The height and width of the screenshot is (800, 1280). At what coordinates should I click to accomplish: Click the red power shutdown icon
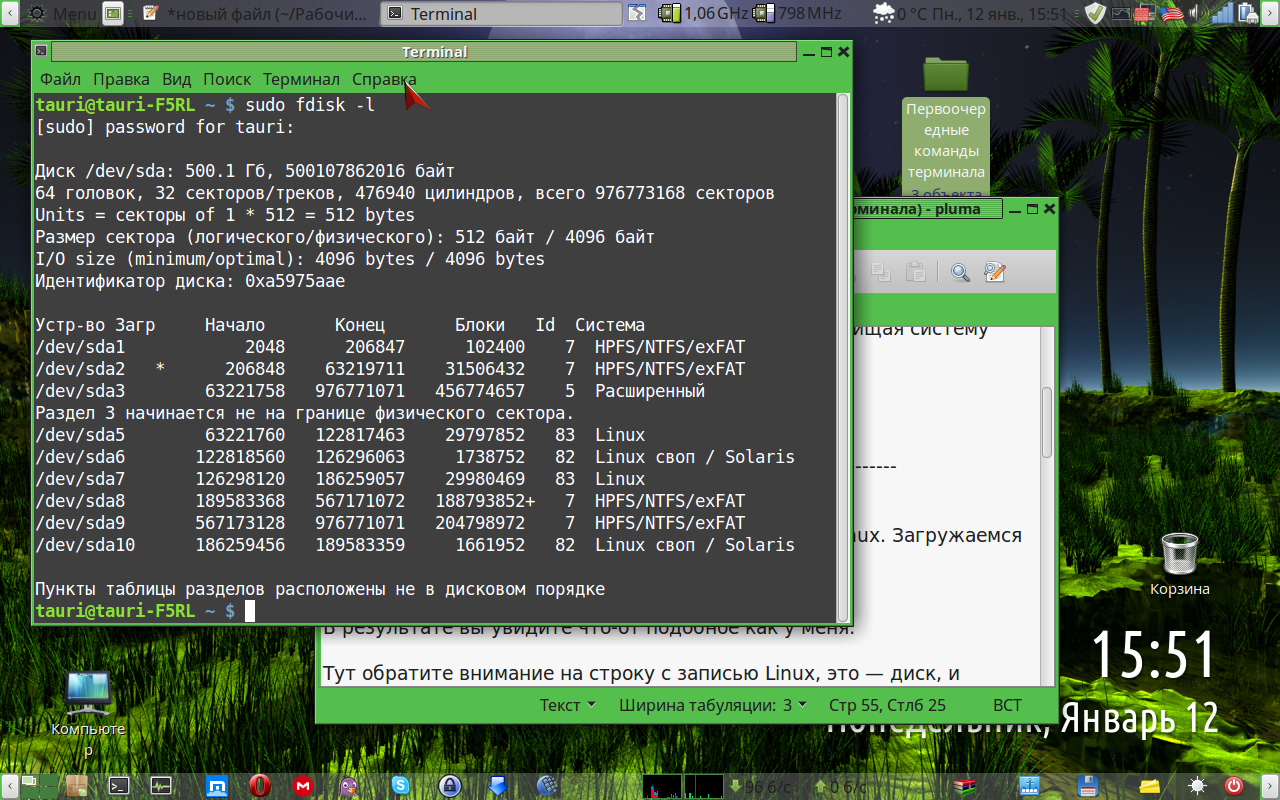click(x=1234, y=786)
